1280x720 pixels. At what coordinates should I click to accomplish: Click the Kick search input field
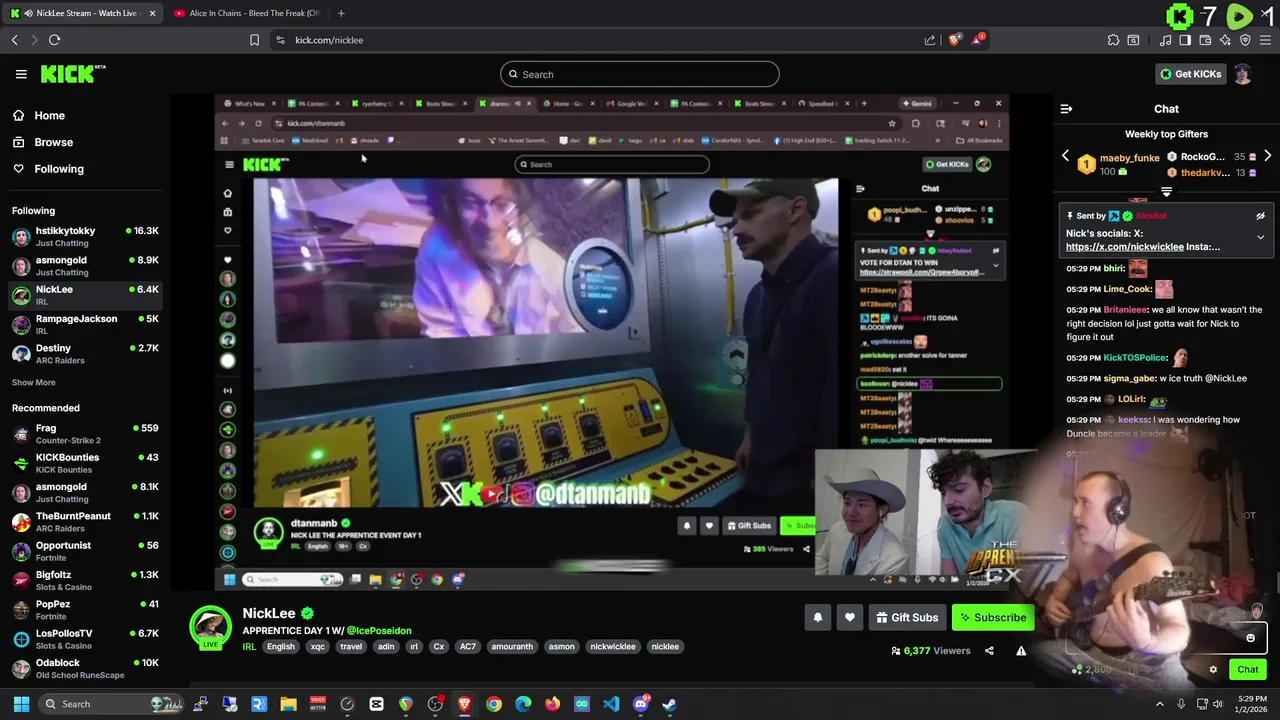point(640,74)
